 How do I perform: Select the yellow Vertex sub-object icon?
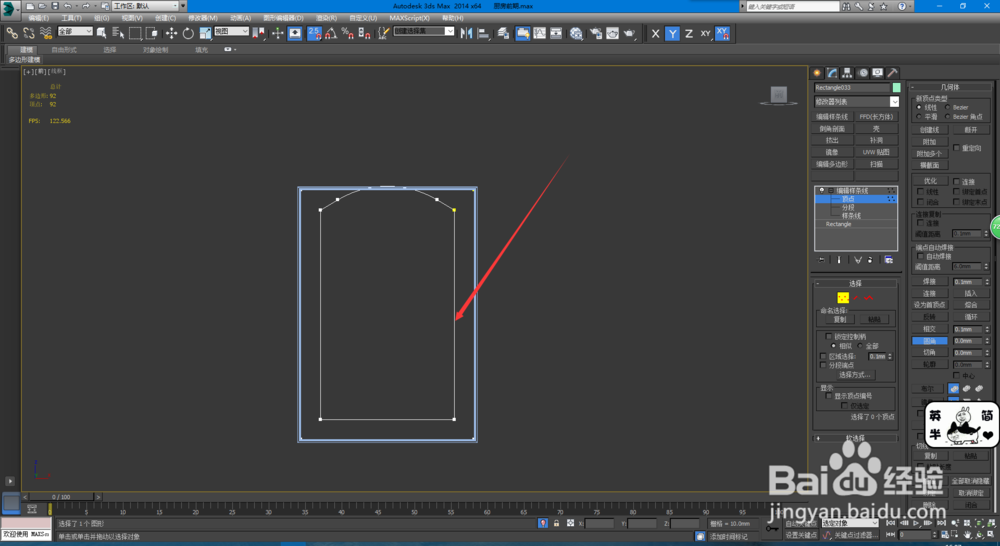tap(842, 298)
